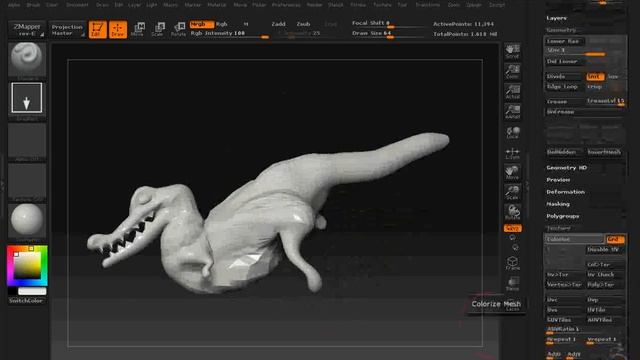Image resolution: width=640 pixels, height=360 pixels.
Task: Adjust the SDiv subdivision slider
Action: click(x=576, y=51)
